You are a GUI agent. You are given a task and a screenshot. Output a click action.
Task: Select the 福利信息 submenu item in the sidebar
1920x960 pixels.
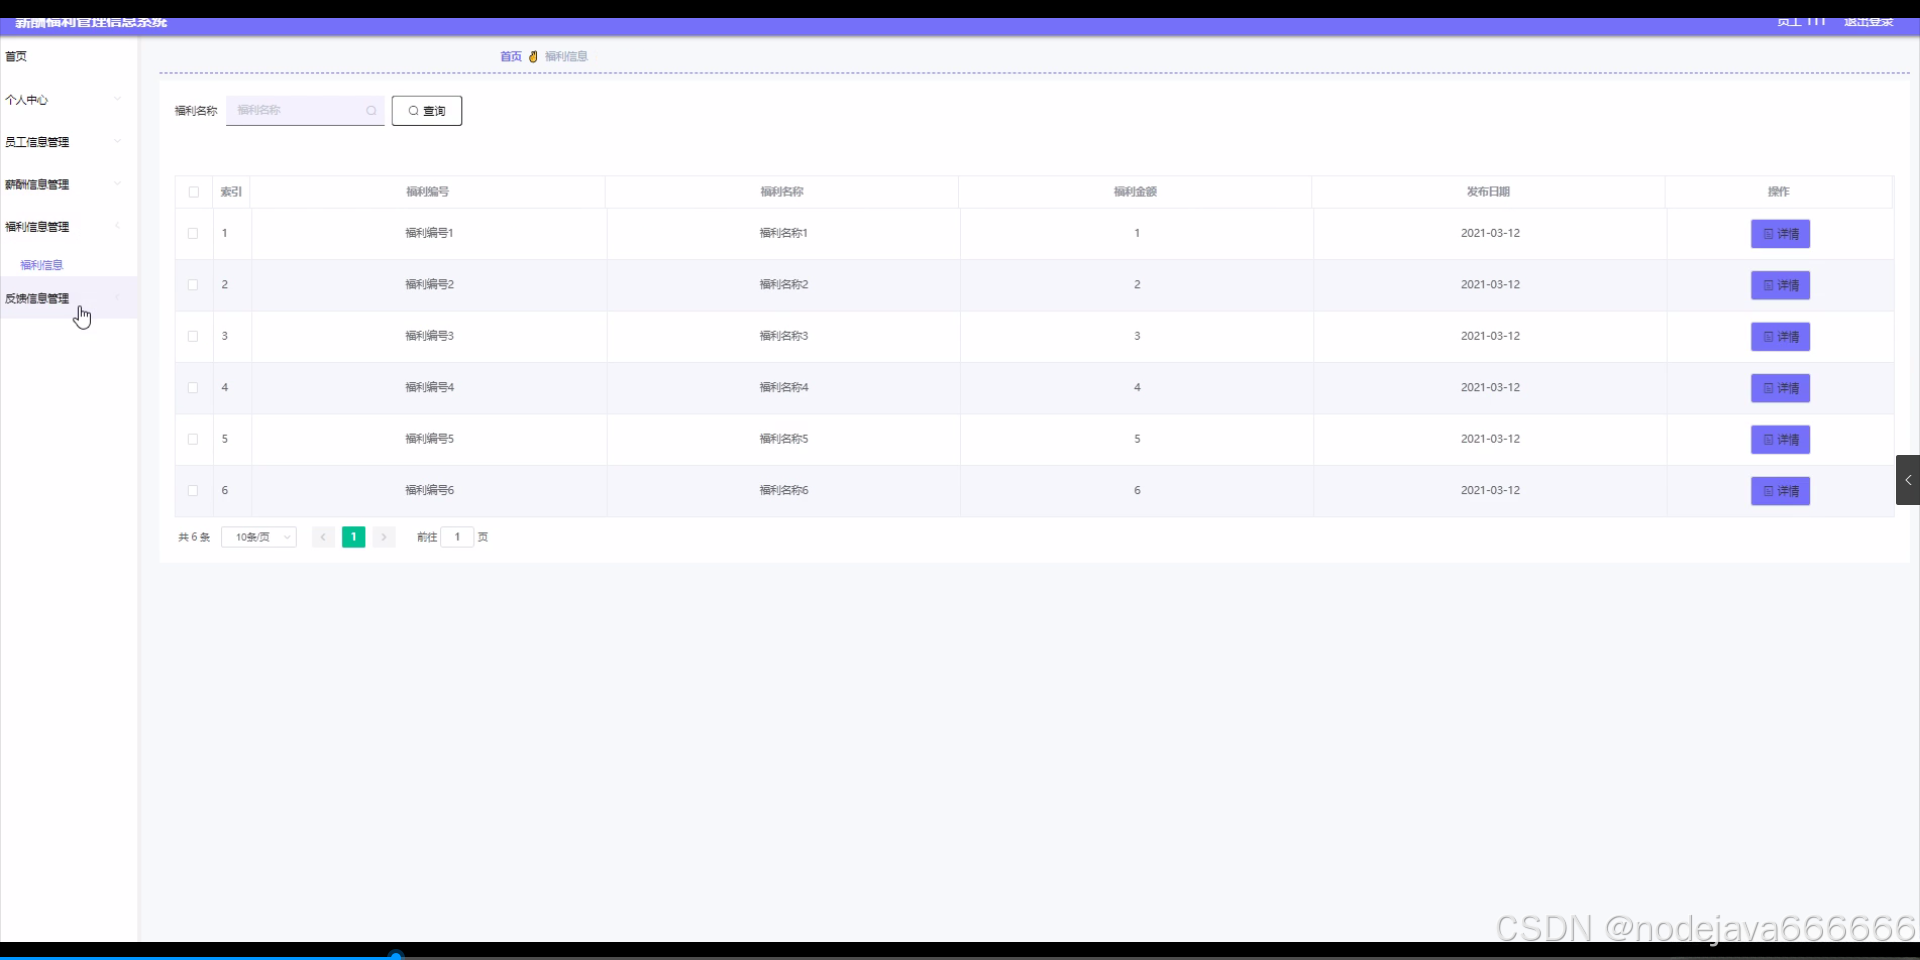click(x=42, y=265)
